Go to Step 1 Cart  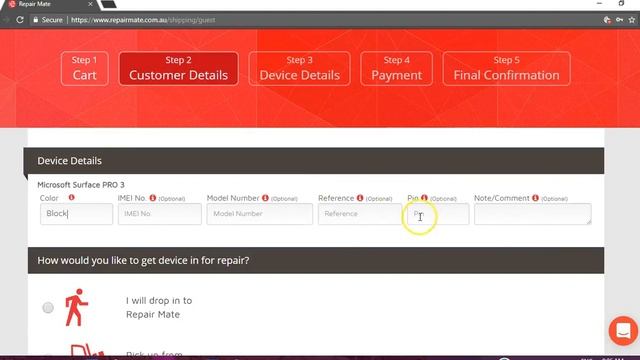pos(84,69)
